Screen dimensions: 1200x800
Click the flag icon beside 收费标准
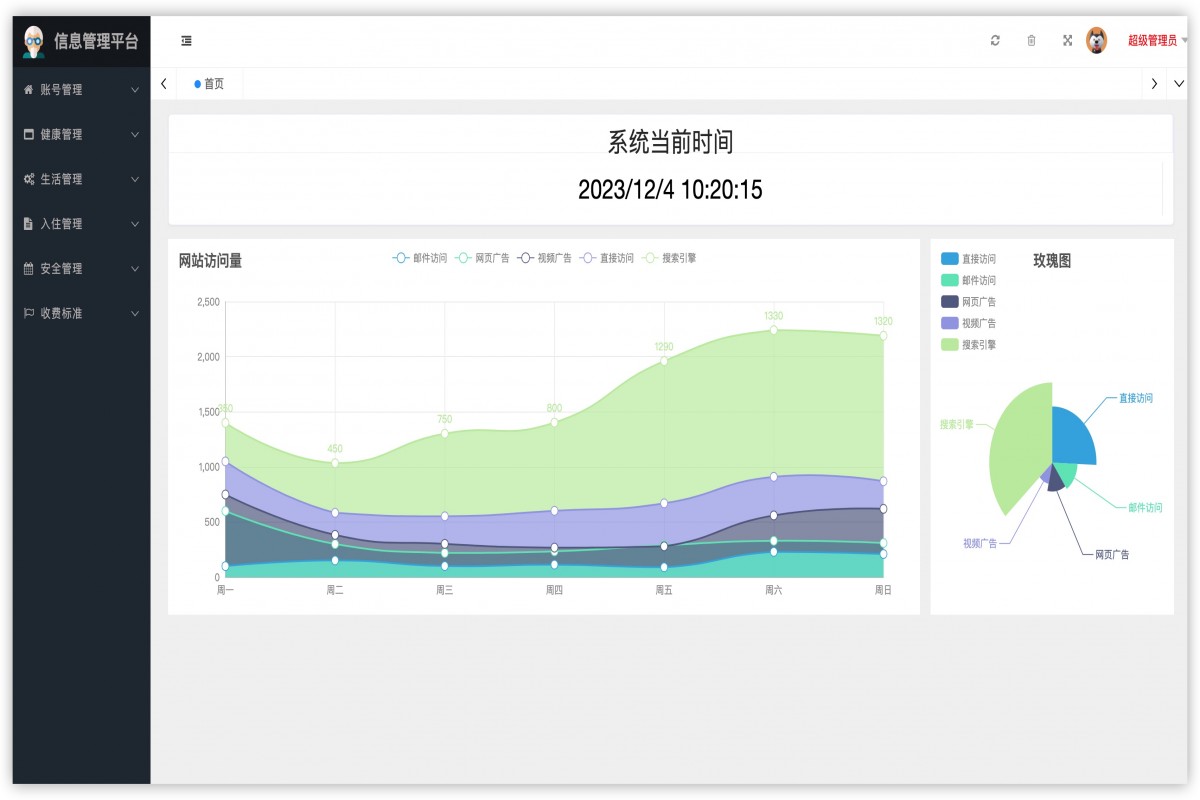(30, 313)
